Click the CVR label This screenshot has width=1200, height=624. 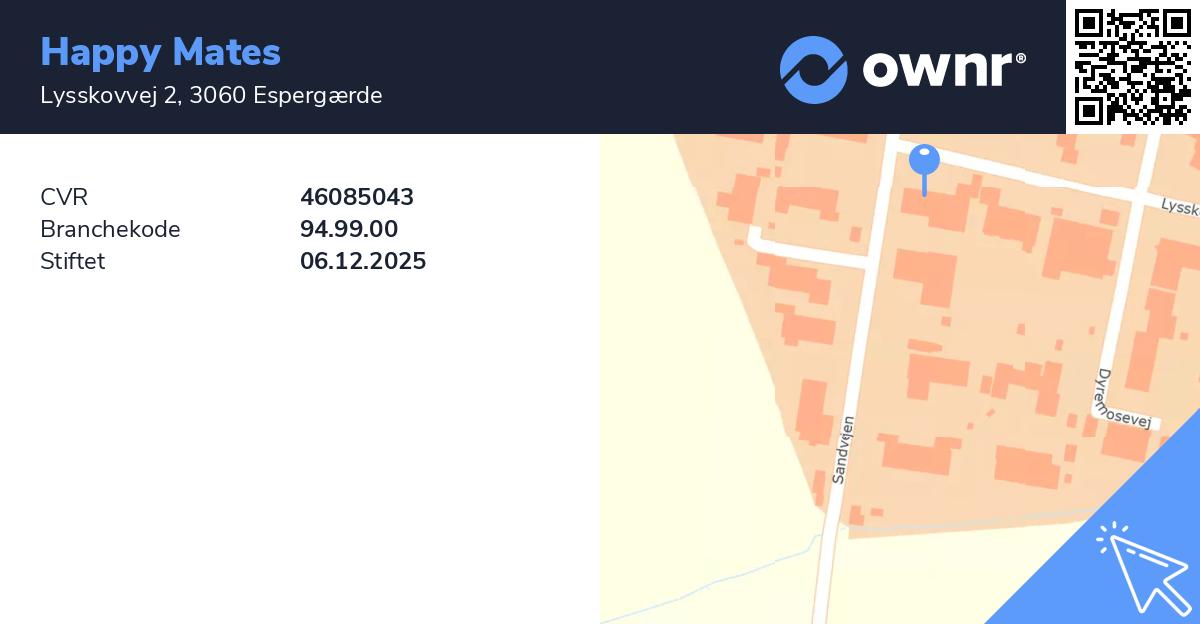click(64, 197)
